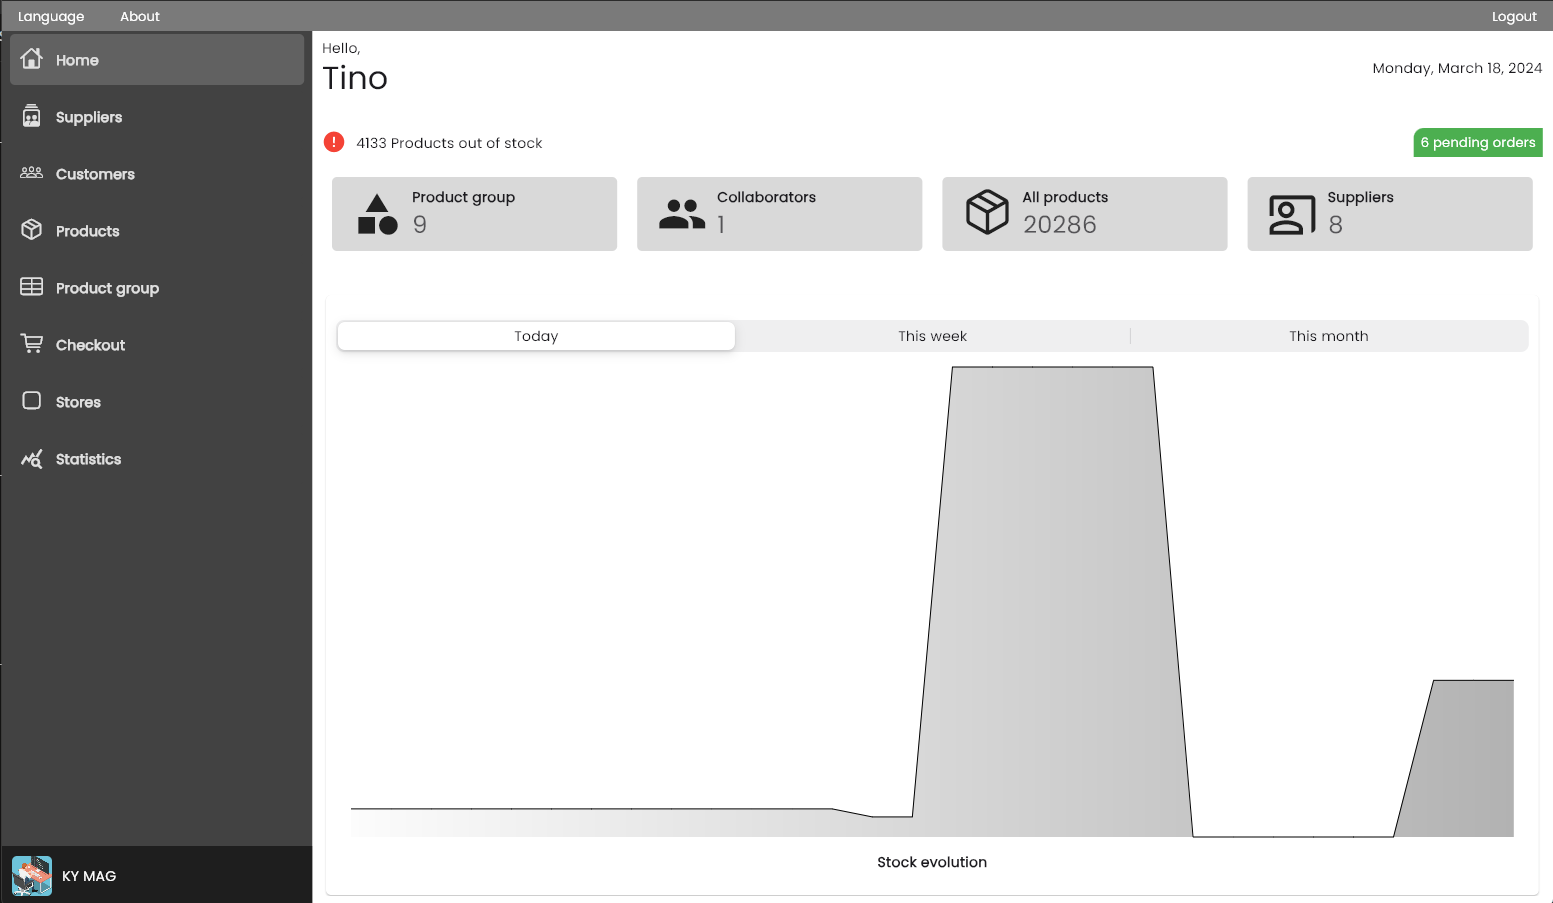Viewport: 1553px width, 903px height.
Task: Open Suppliers via its sidebar icon
Action: (32, 116)
